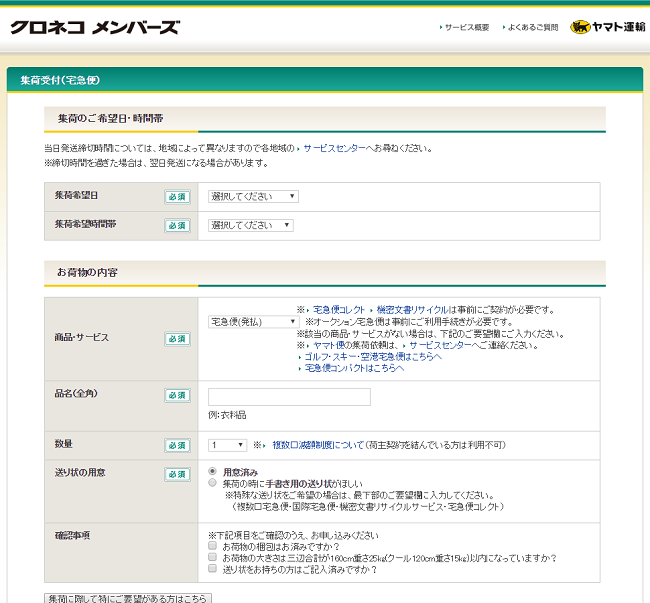The image size is (650, 603).
Task: Click the 集荷のご希望日・時間帯 section heading
Action: click(x=110, y=119)
